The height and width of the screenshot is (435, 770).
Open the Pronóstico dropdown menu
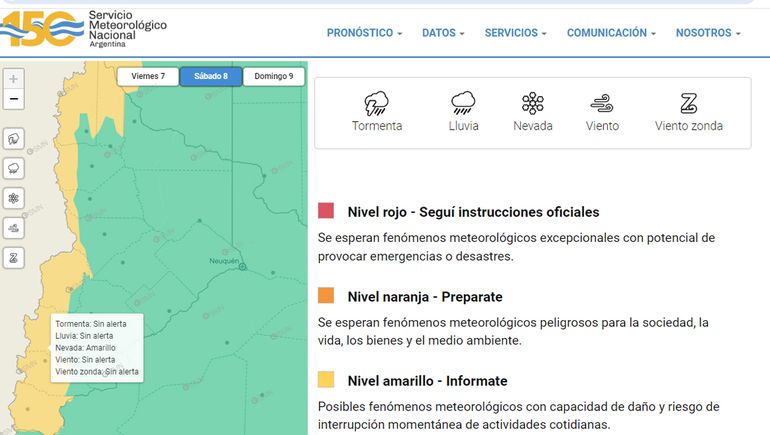[364, 33]
